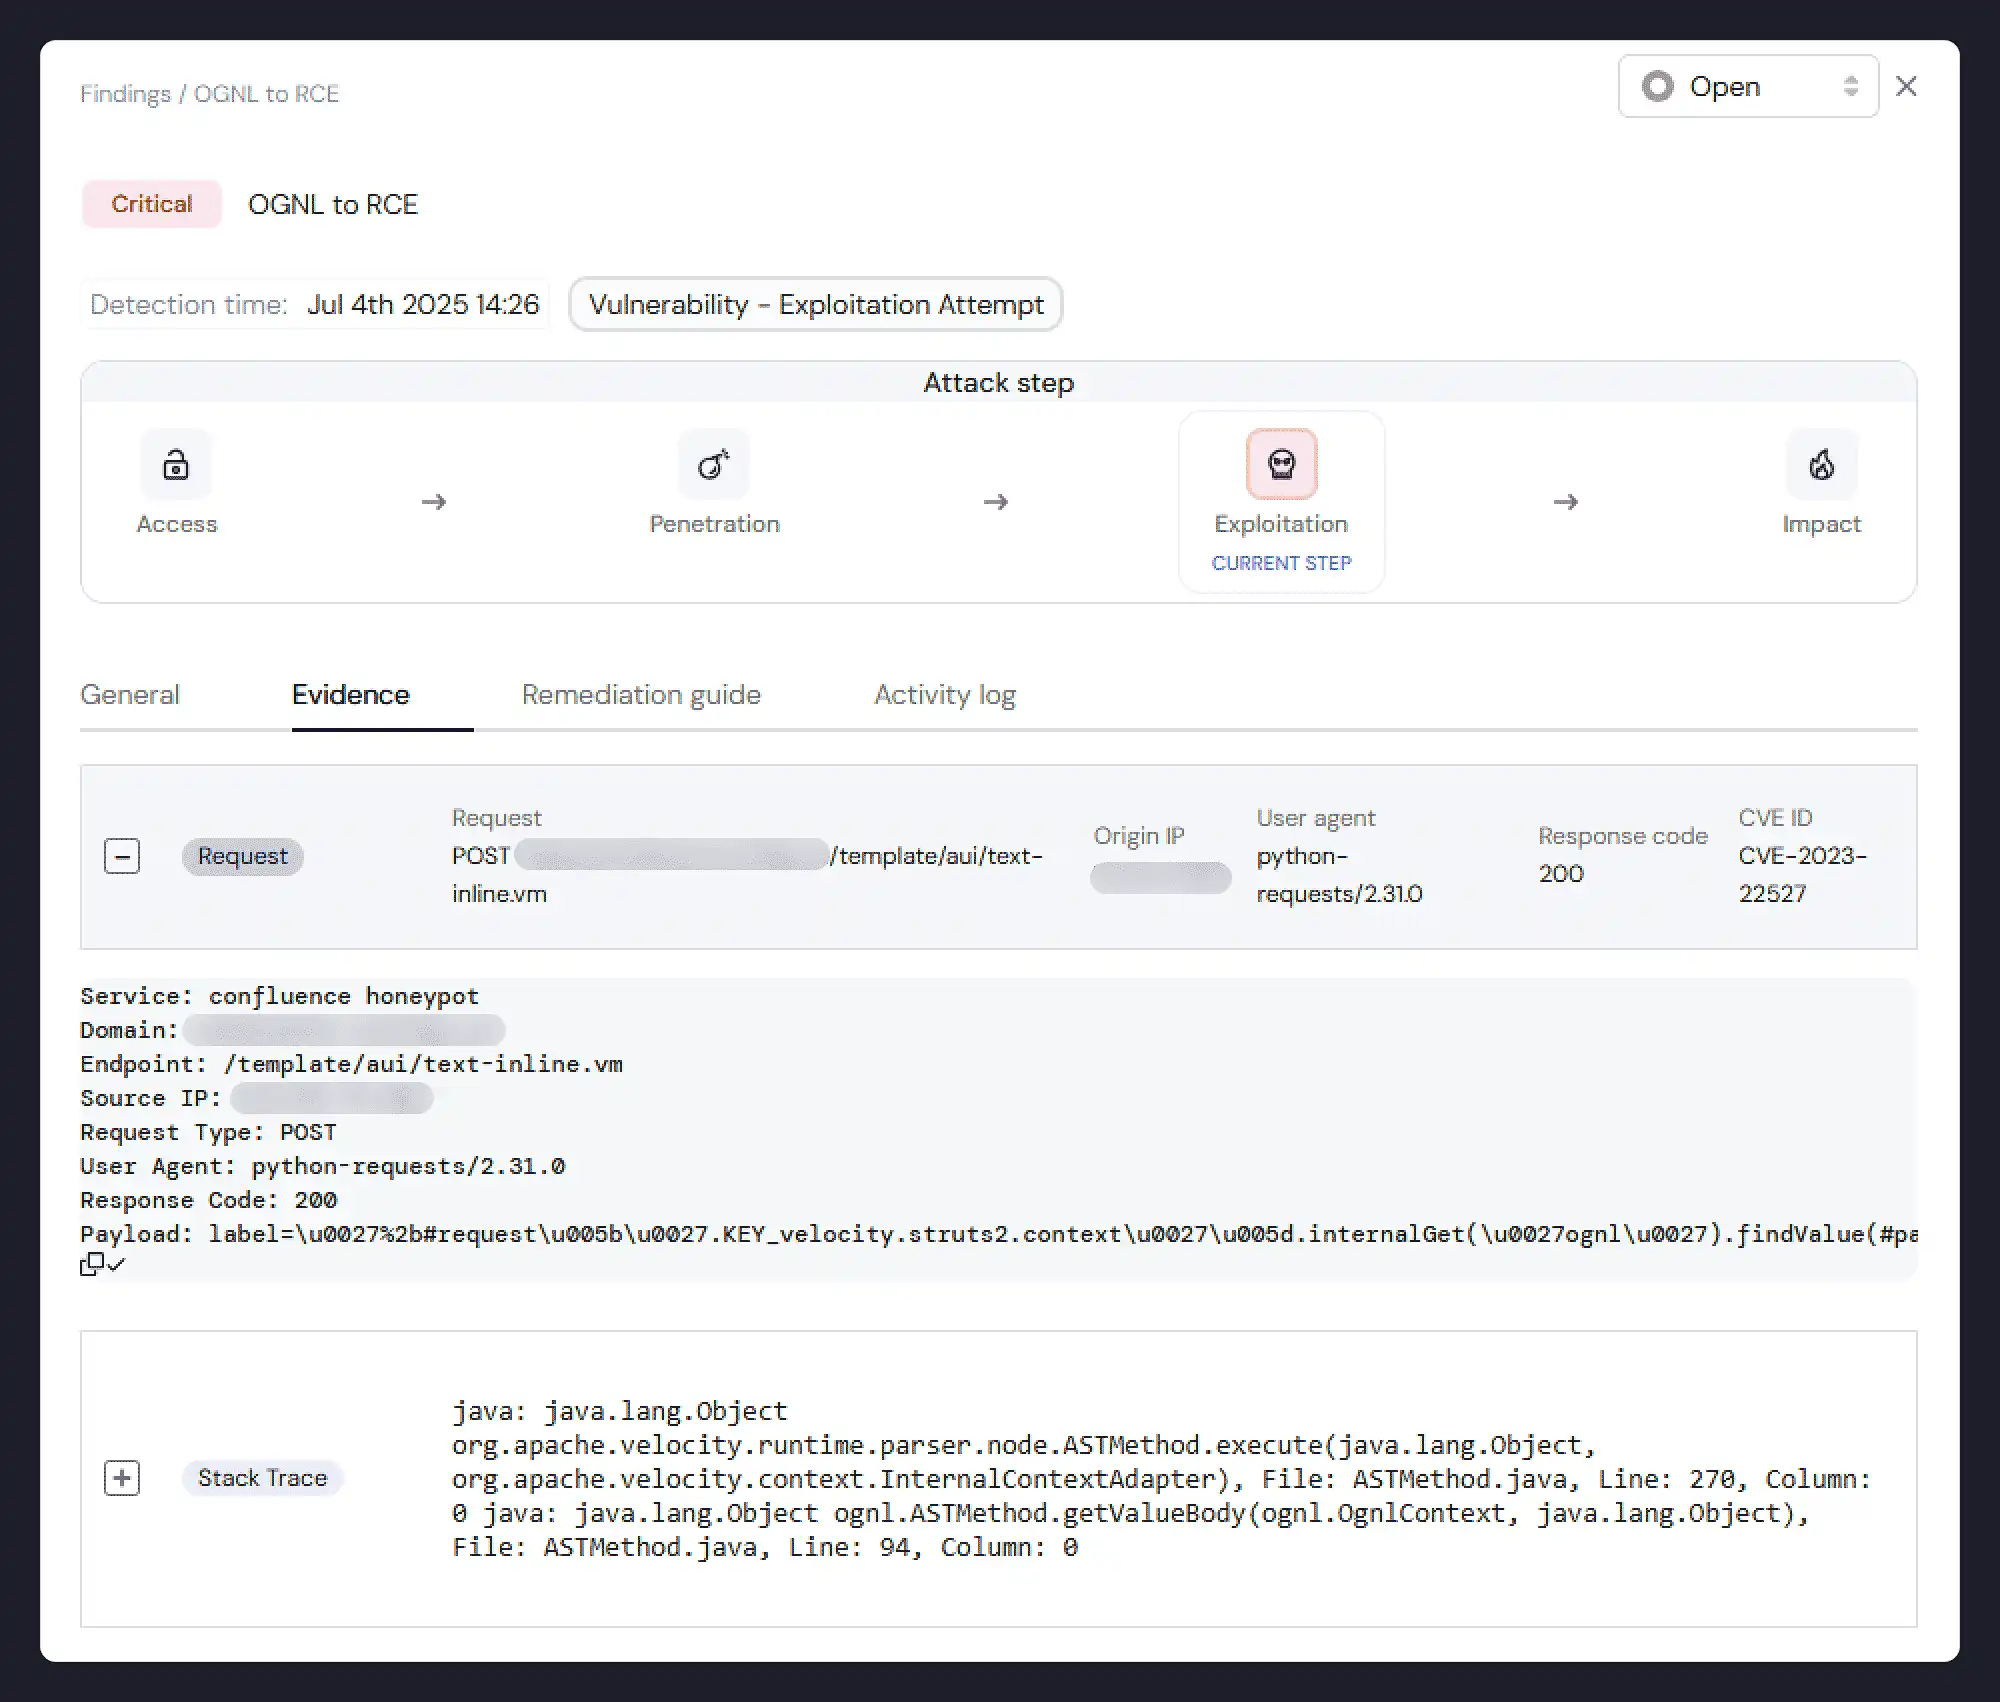Expand the Stack Trace section
Screen dimensions: 2000x1702
click(122, 1478)
